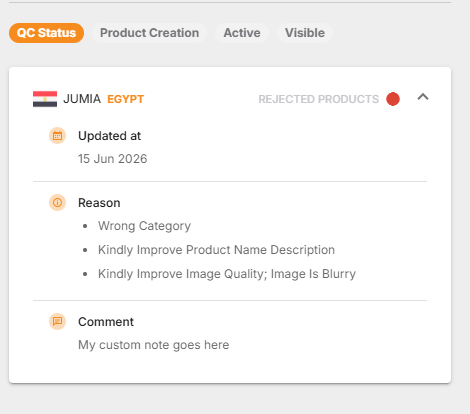The image size is (470, 414).
Task: Switch to Product Creation tab
Action: tap(149, 33)
